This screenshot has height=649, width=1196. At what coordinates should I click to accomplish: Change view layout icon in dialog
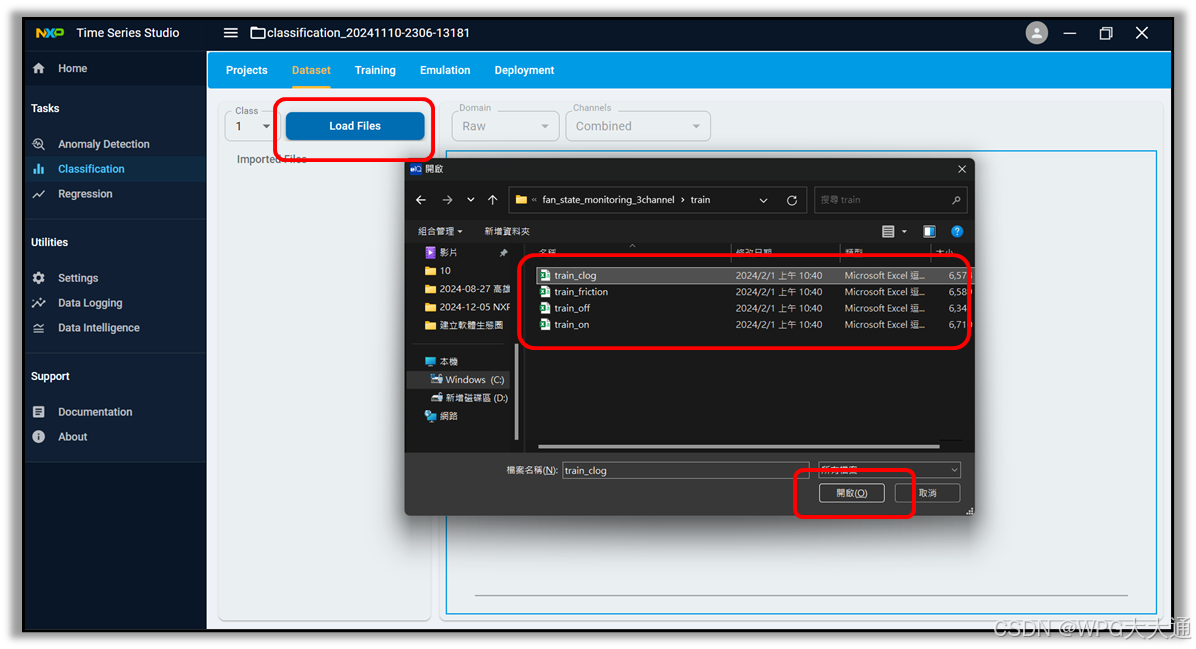pyautogui.click(x=888, y=231)
